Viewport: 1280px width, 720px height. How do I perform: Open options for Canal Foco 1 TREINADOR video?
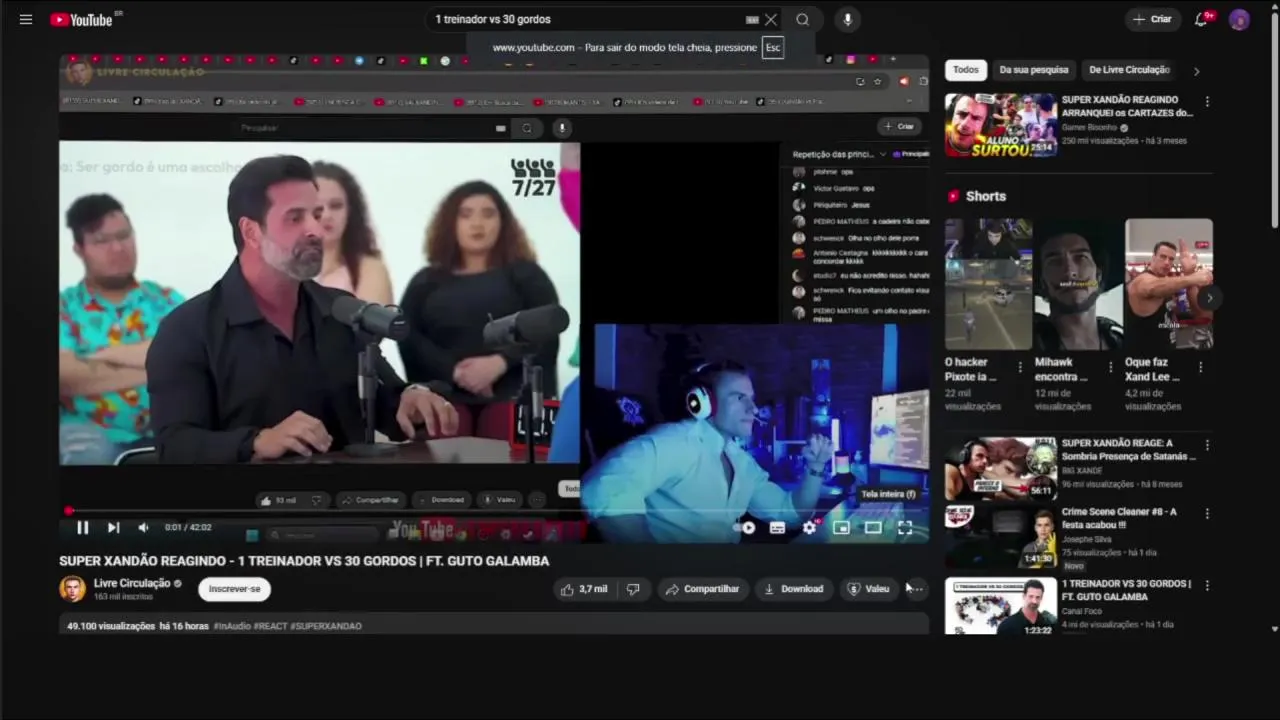click(x=1207, y=585)
